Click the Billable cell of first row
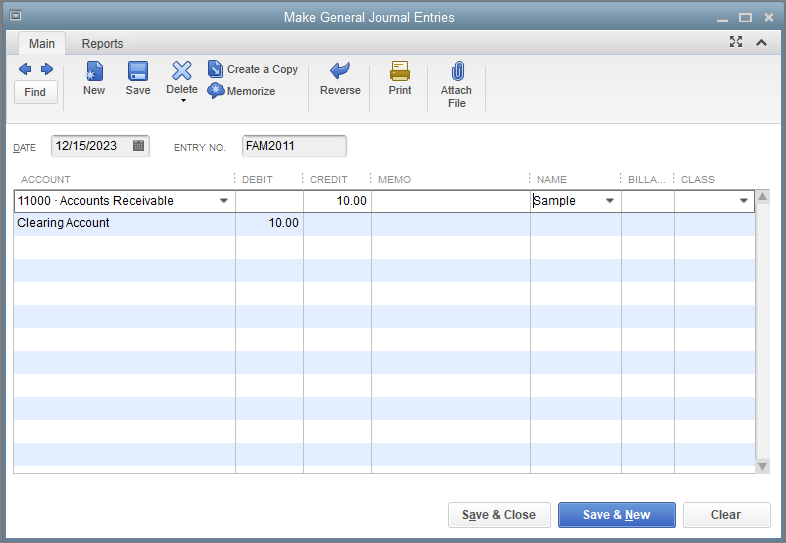 click(648, 201)
